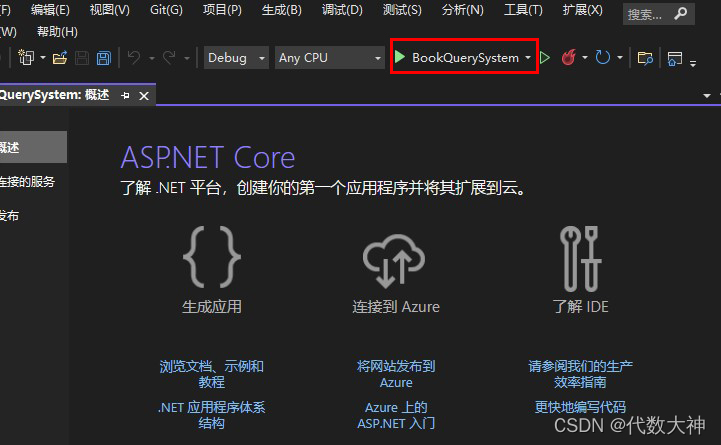The width and height of the screenshot is (721, 445).
Task: Click the ASP.NET Core heading
Action: pos(207,158)
